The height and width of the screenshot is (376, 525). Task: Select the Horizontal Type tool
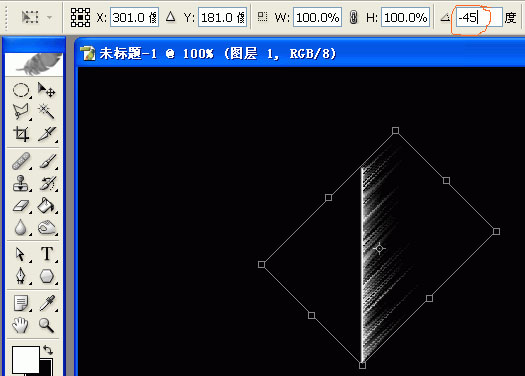point(46,254)
